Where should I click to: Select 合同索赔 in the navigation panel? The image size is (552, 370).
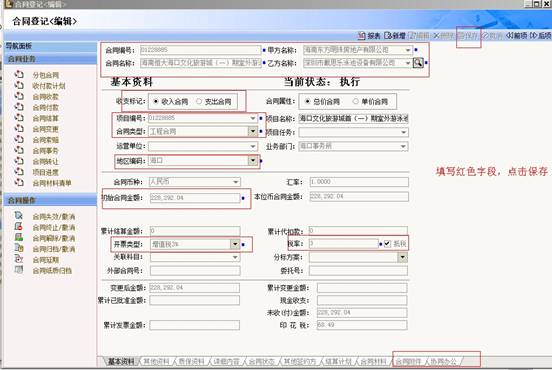pos(45,140)
